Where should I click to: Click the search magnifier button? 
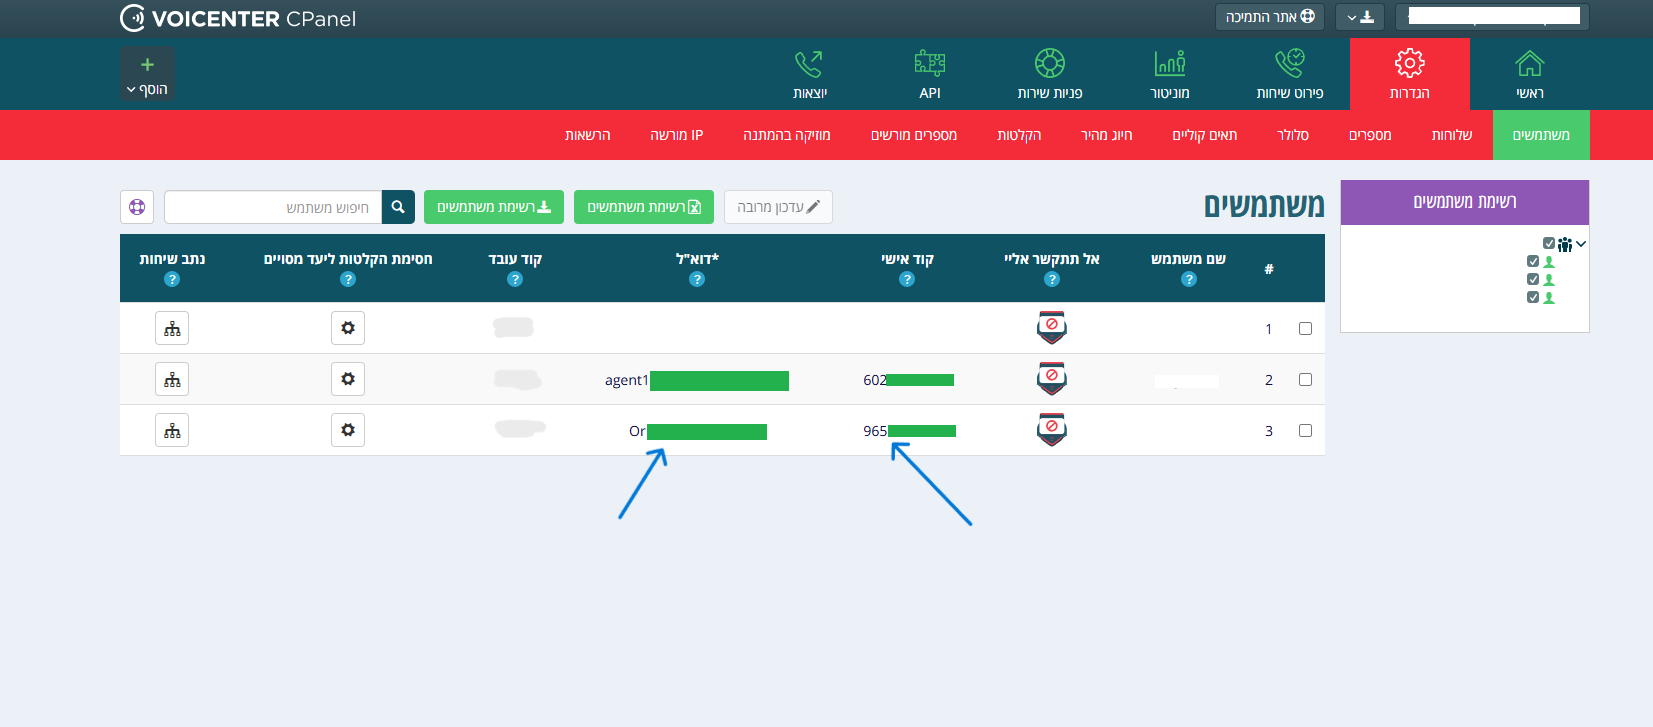tap(398, 207)
